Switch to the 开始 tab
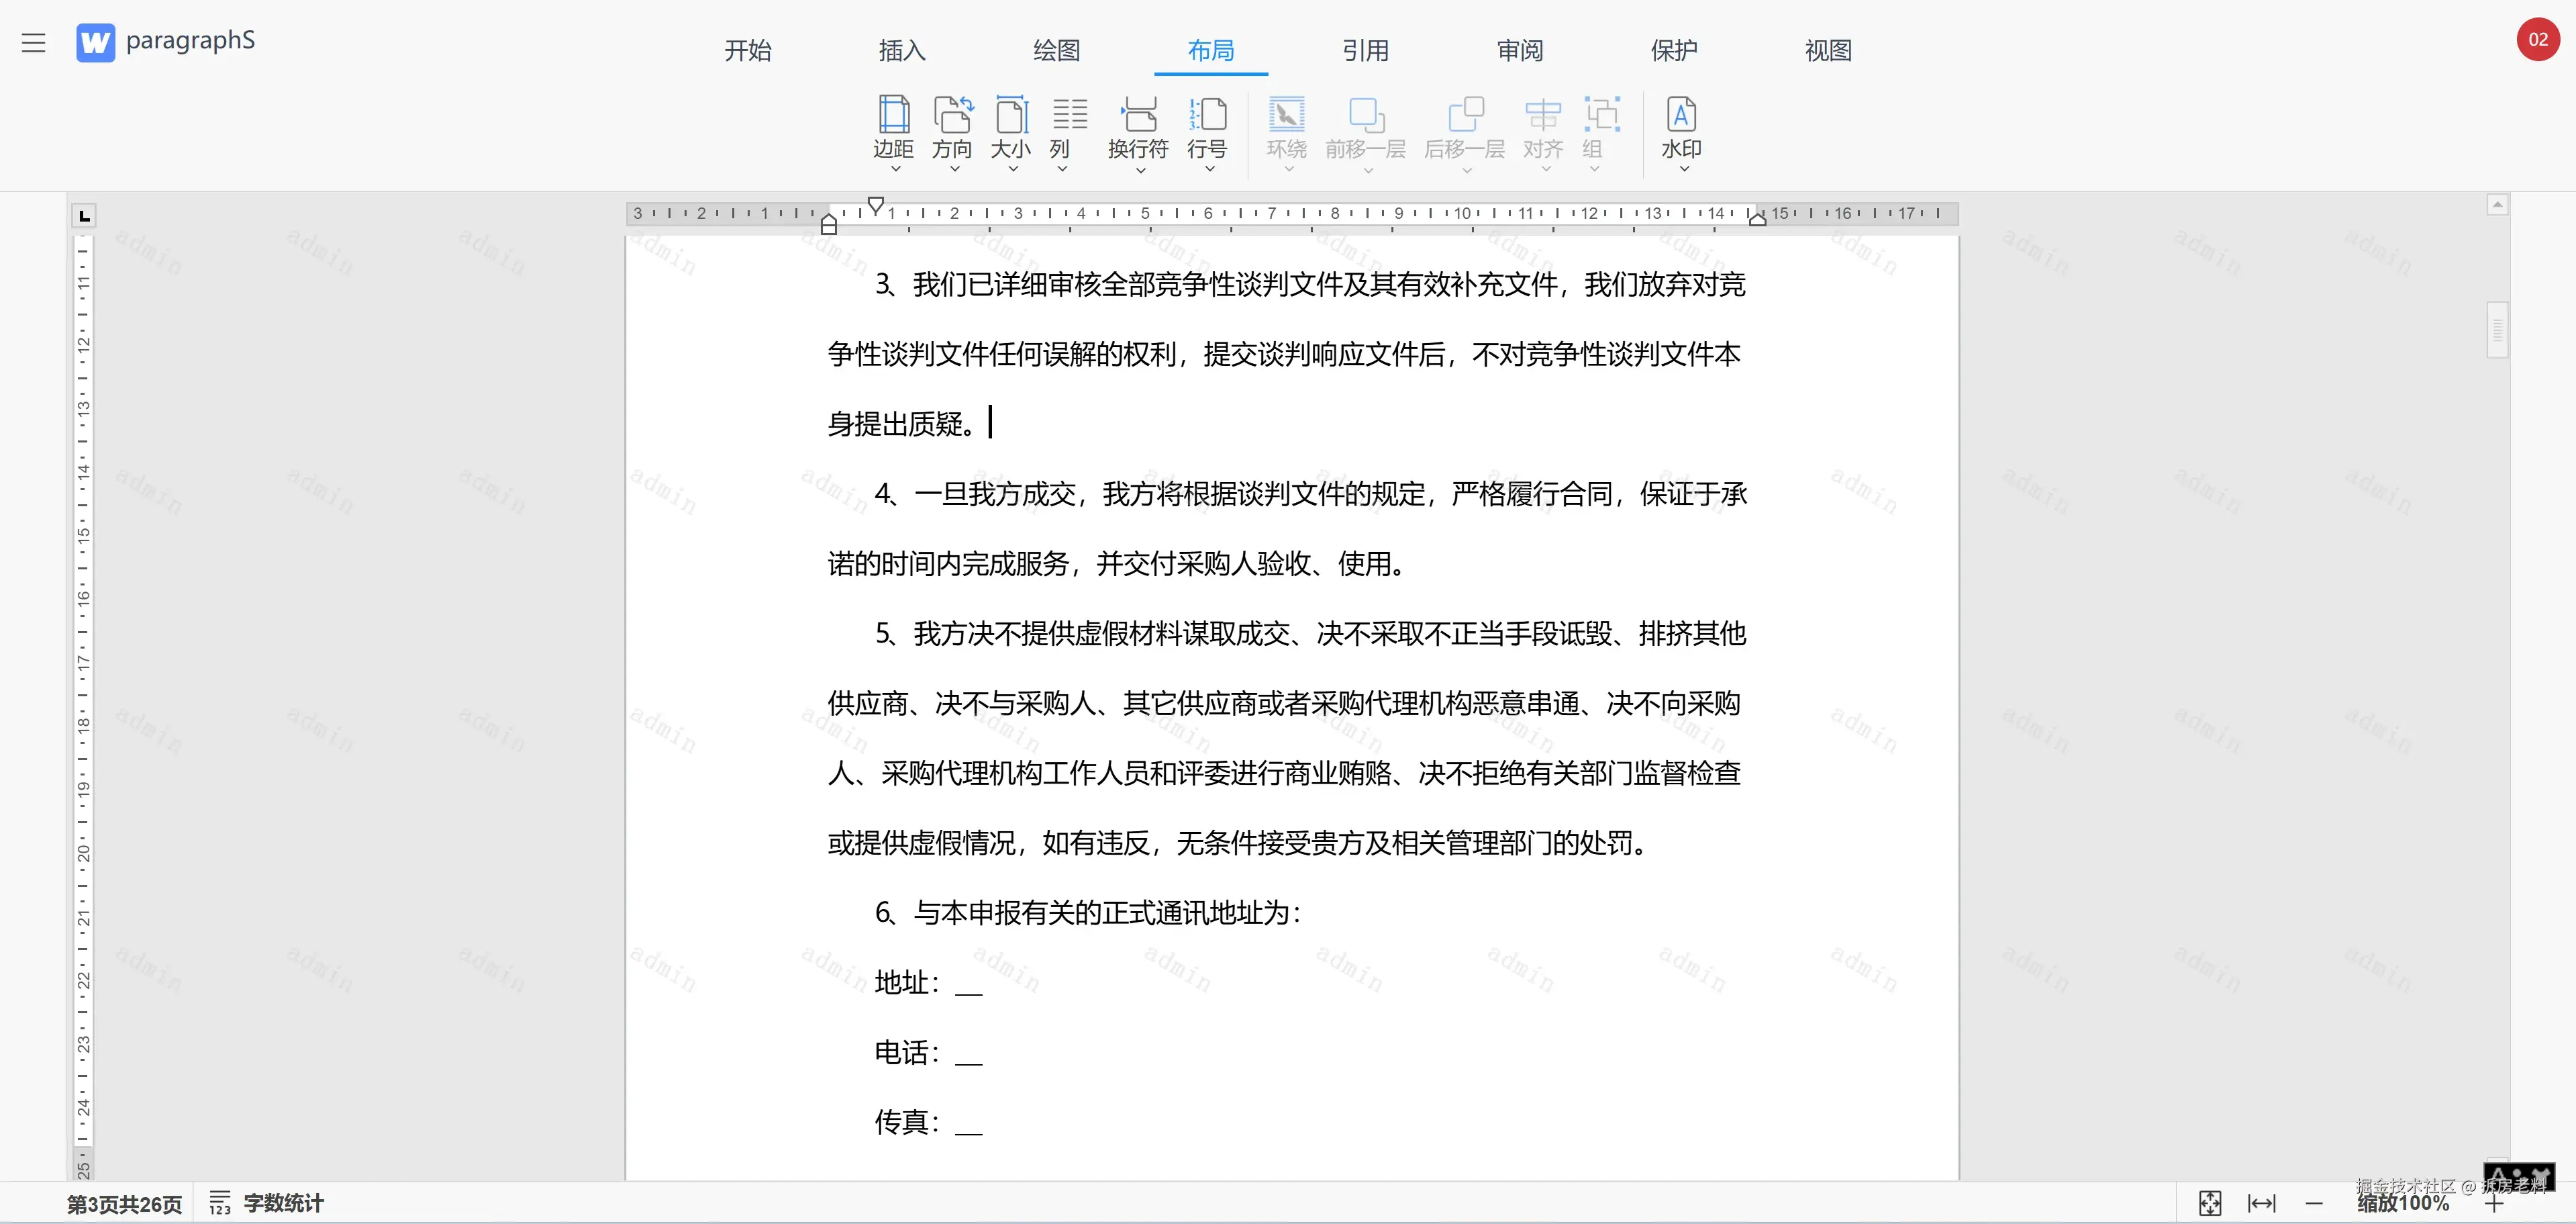The width and height of the screenshot is (2576, 1224). [748, 50]
